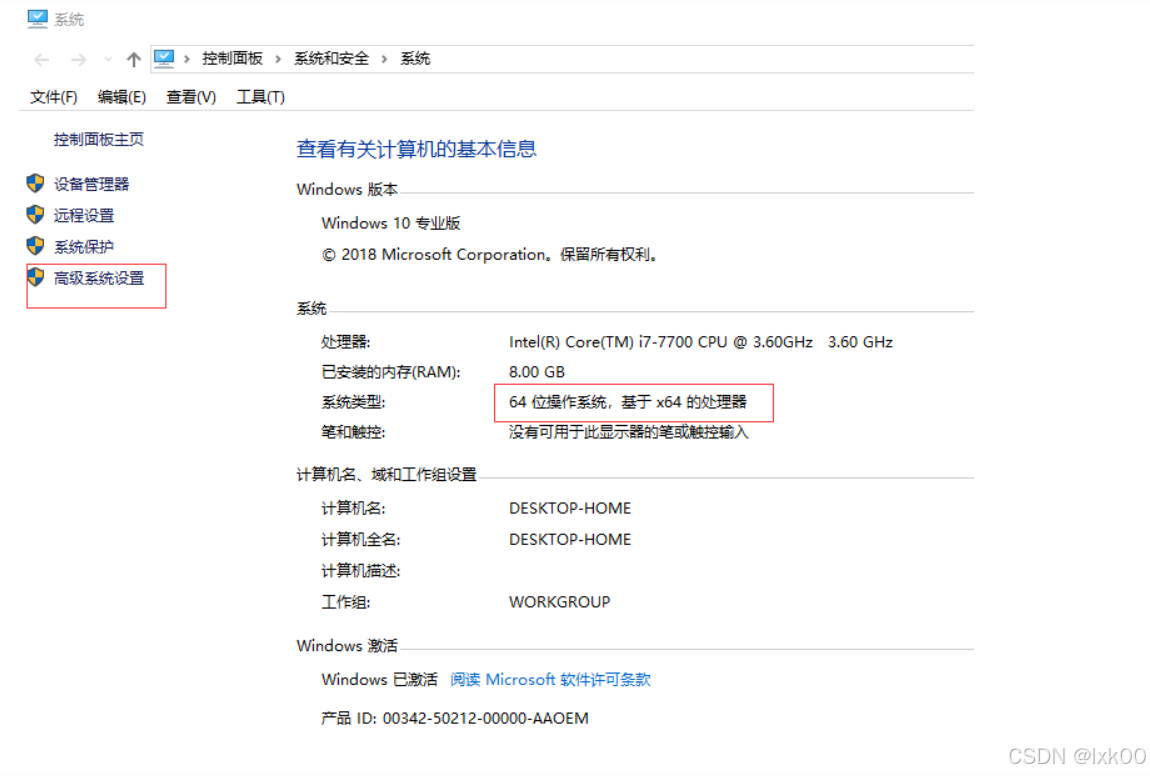1150x776 pixels.
Task: Open 远程设置 link
Action: click(84, 216)
